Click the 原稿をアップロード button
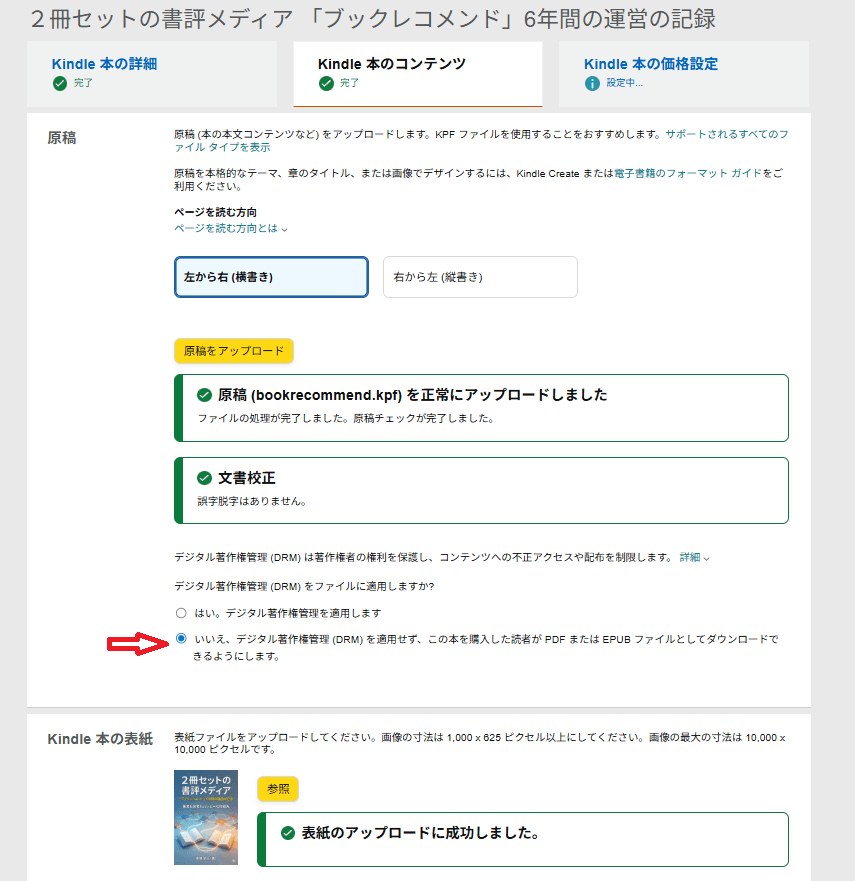 [234, 351]
